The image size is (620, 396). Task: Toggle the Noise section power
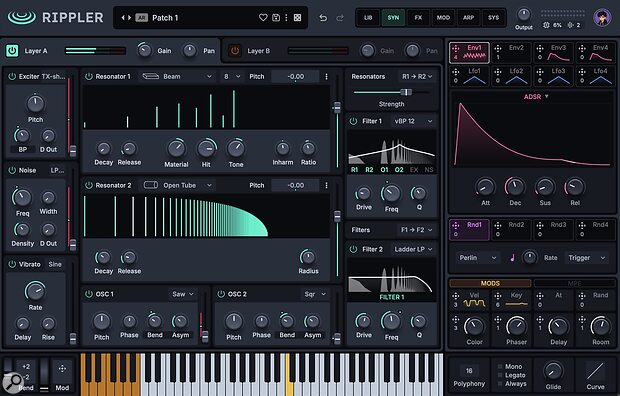12,170
